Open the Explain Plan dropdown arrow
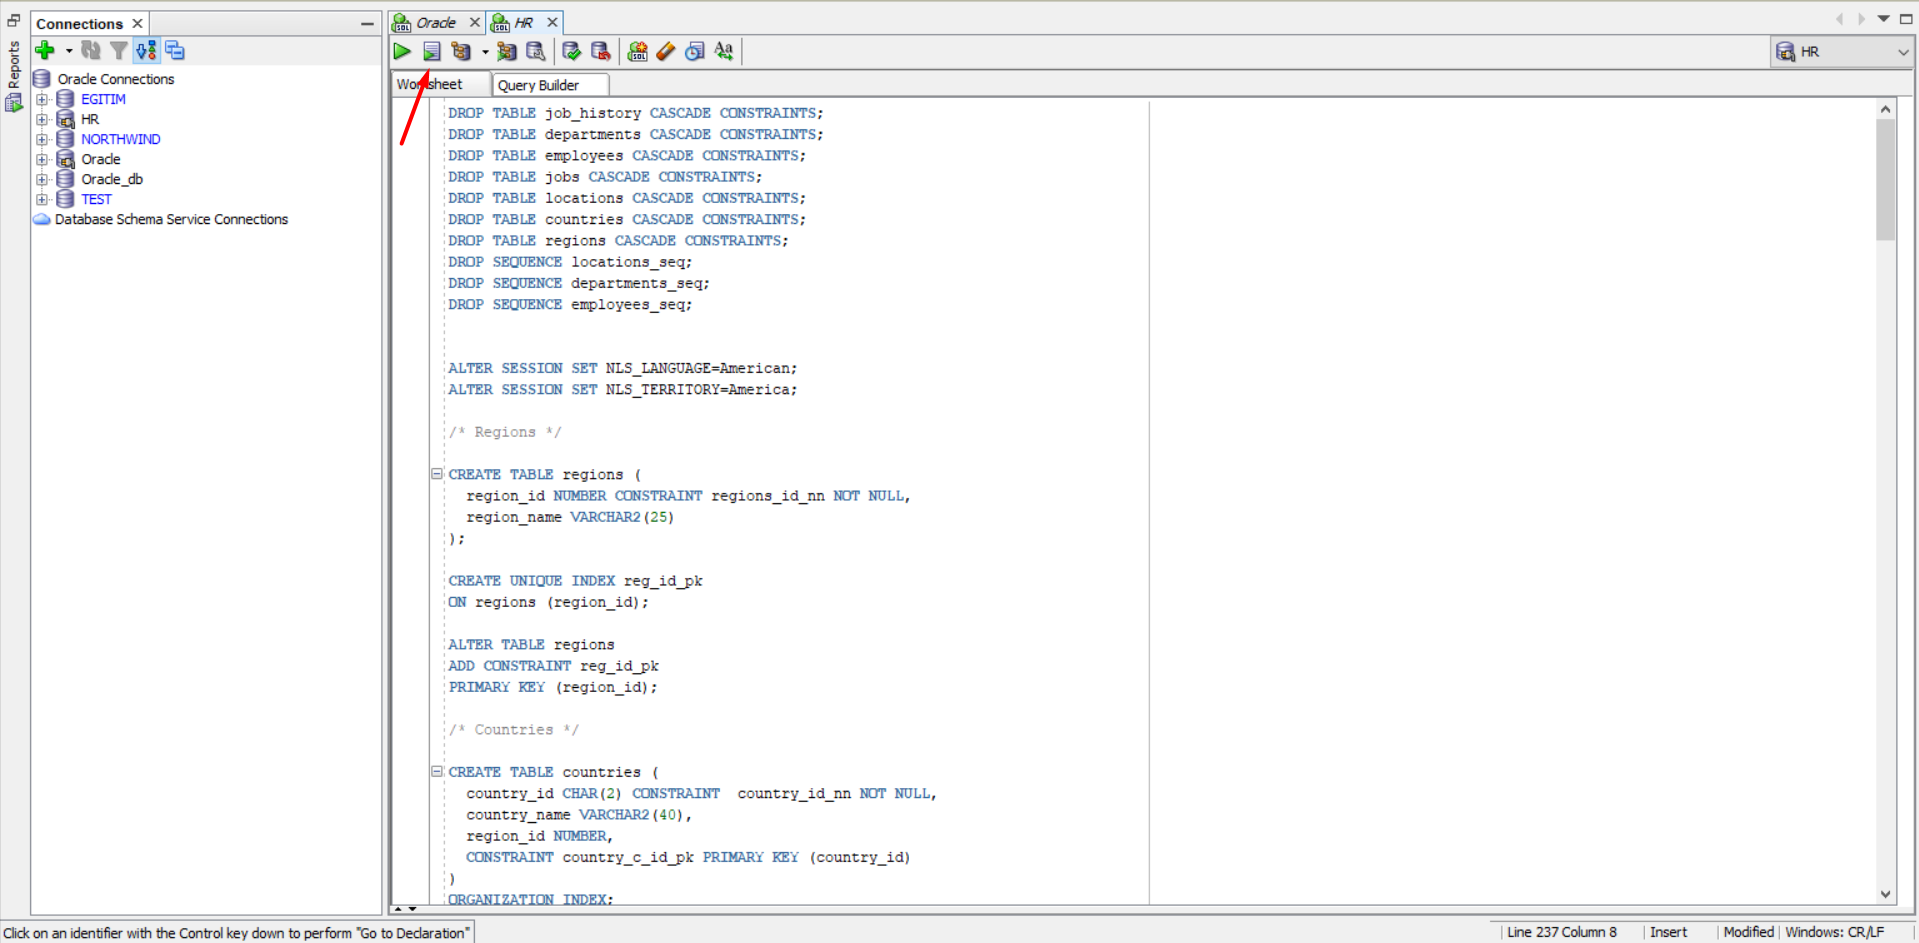 [485, 51]
